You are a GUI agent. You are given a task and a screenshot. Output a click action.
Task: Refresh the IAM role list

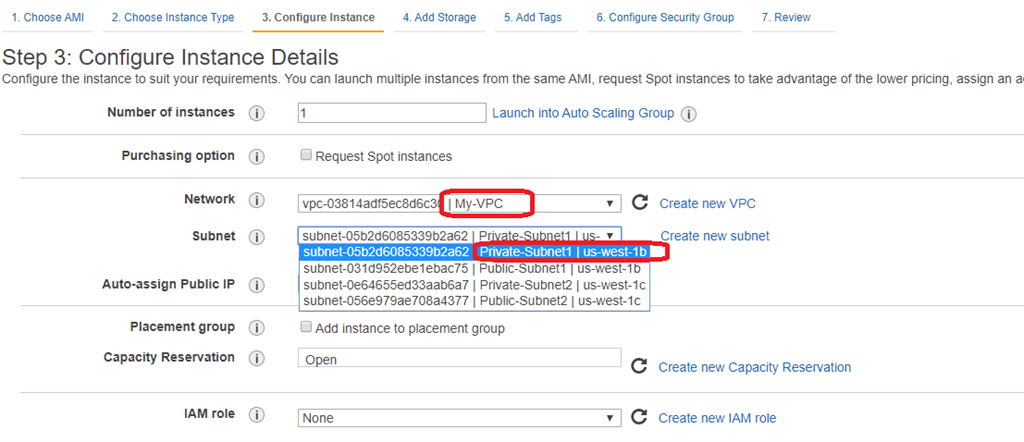pyautogui.click(x=640, y=417)
